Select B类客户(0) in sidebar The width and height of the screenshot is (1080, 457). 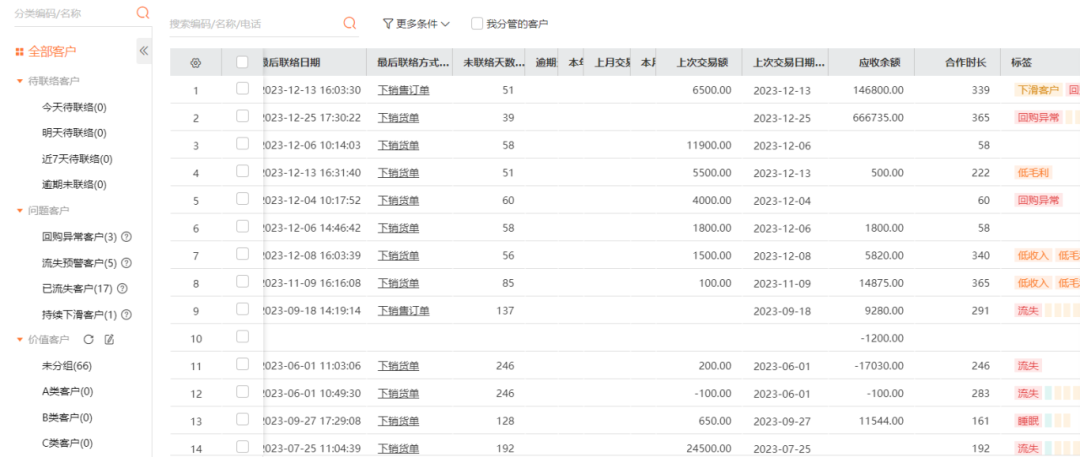68,418
